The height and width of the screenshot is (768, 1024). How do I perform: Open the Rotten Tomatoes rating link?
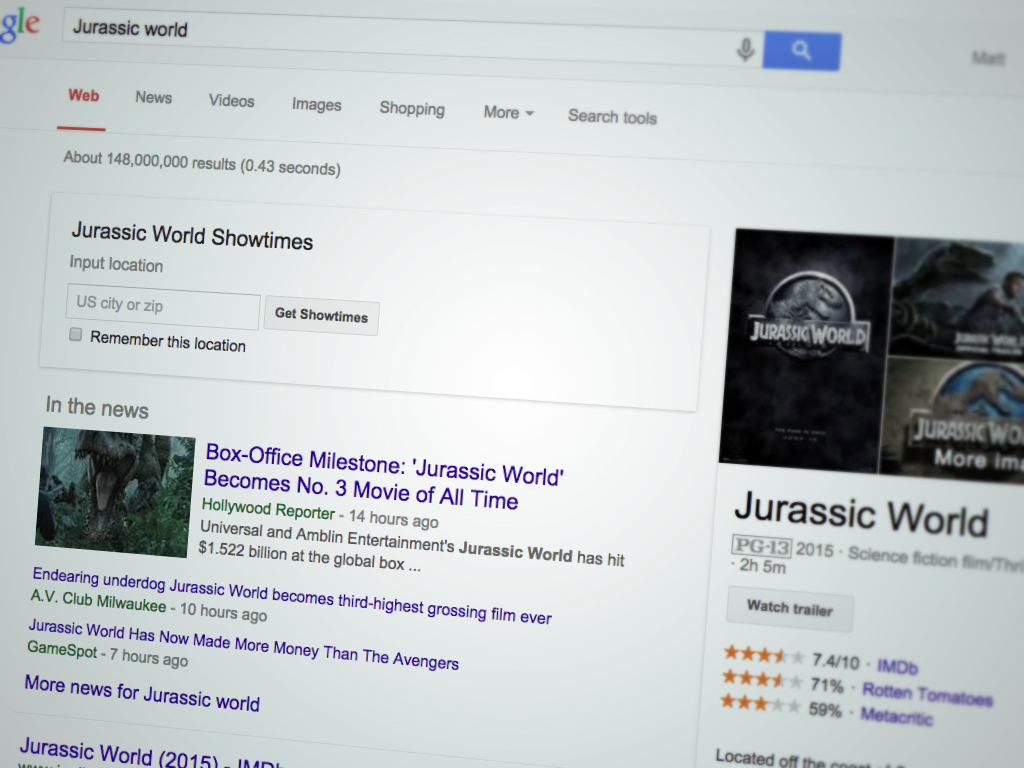pyautogui.click(x=927, y=694)
